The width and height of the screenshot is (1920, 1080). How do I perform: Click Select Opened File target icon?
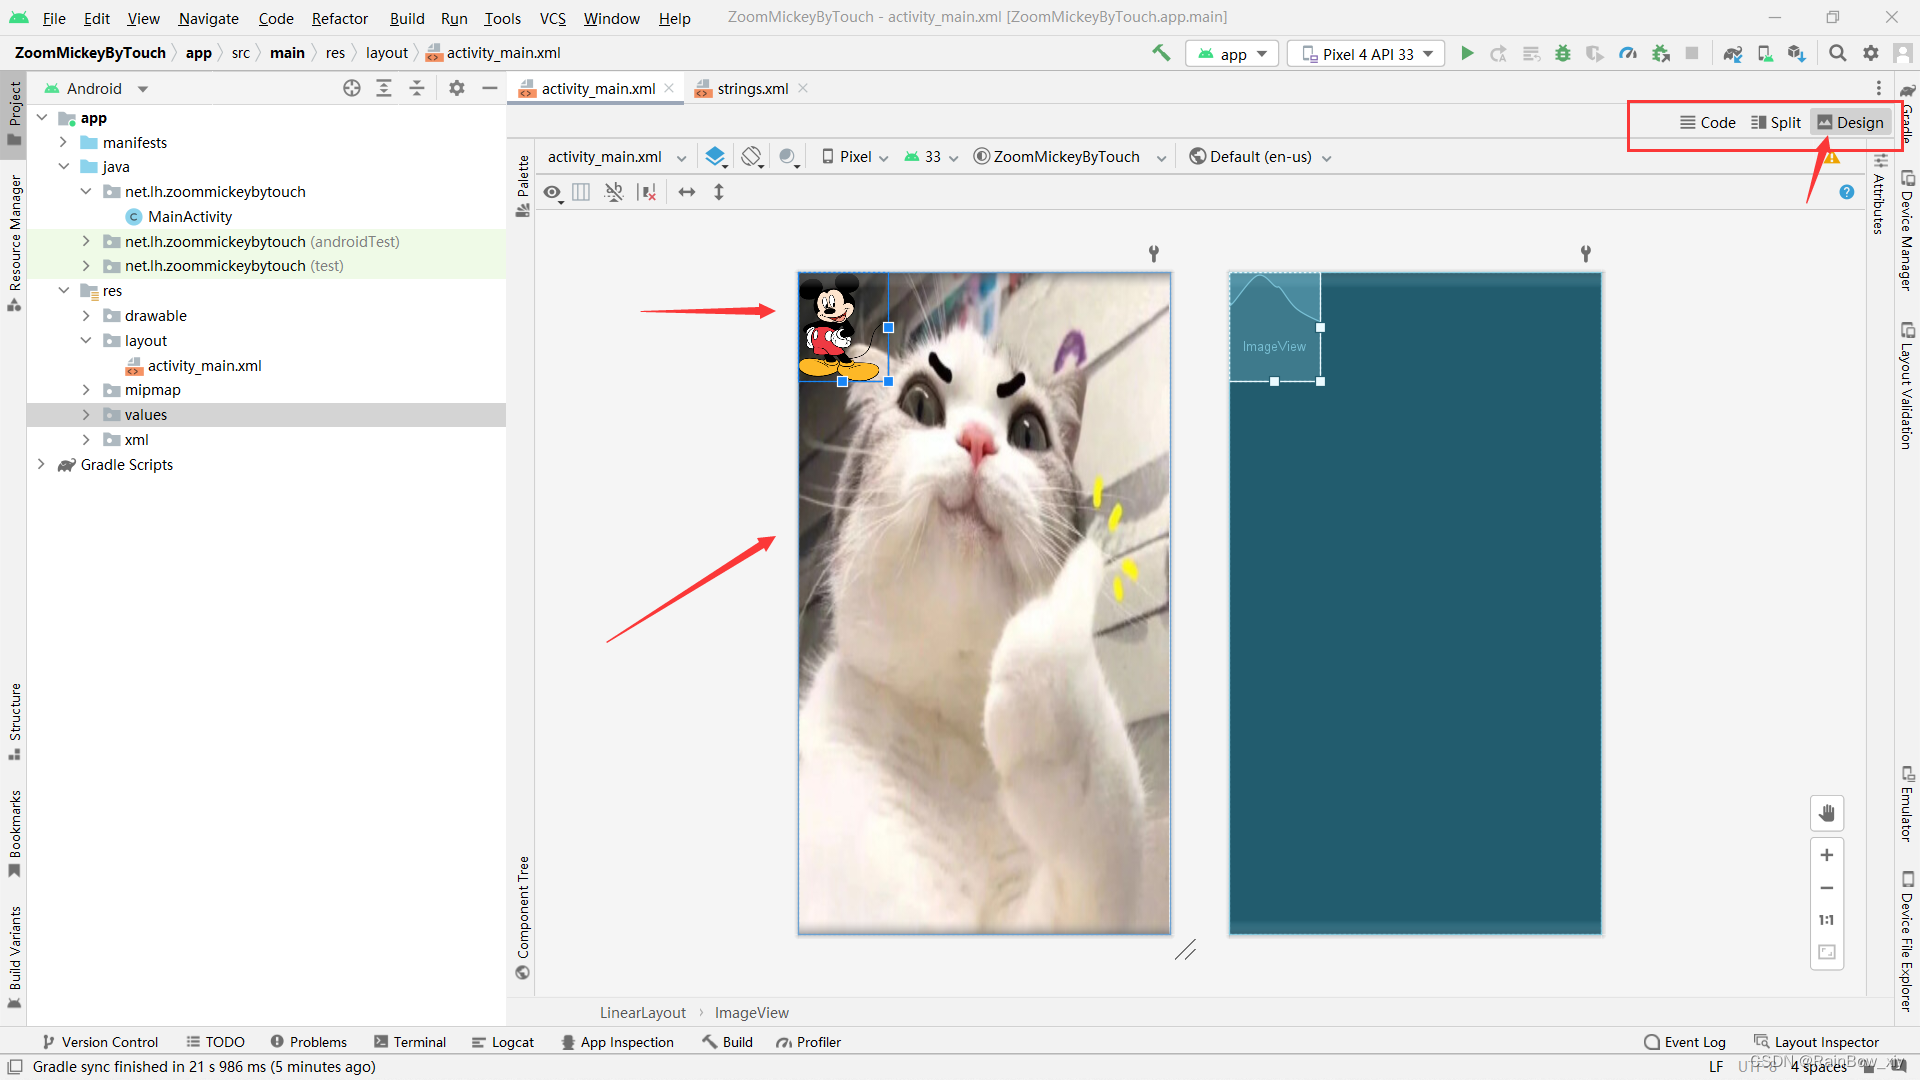coord(352,89)
